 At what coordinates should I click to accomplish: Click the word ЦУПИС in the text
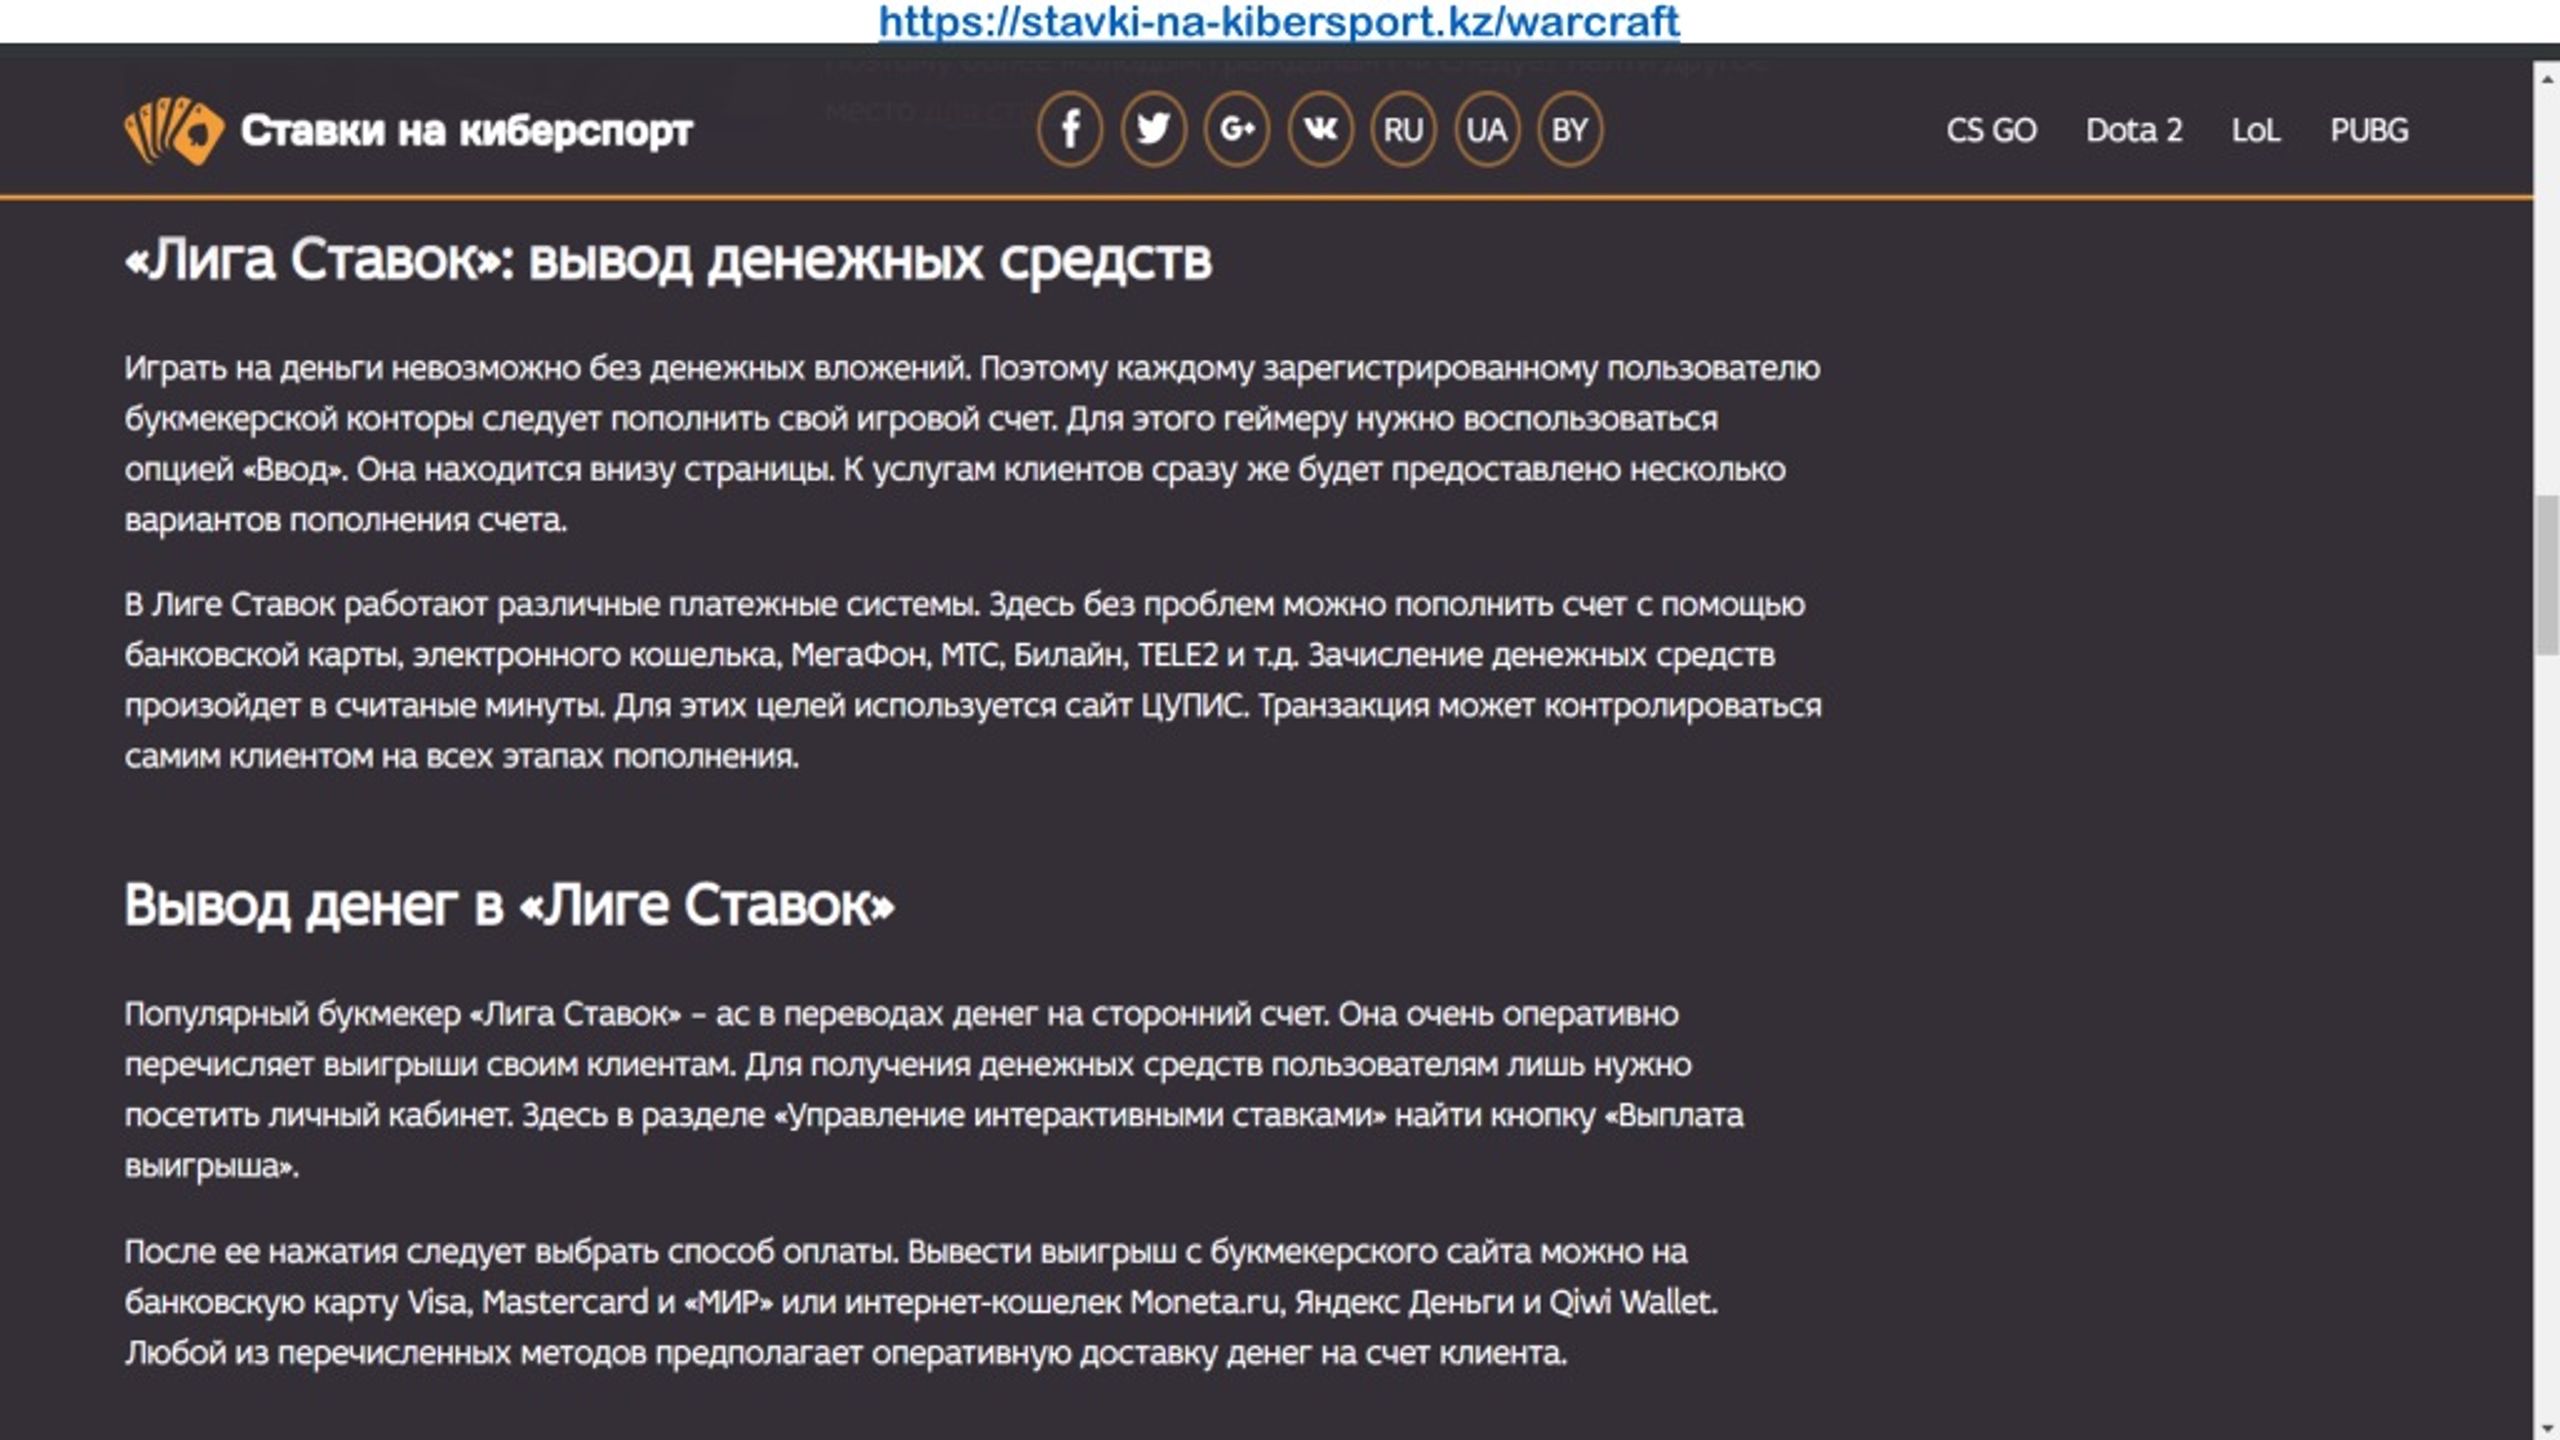[1195, 707]
